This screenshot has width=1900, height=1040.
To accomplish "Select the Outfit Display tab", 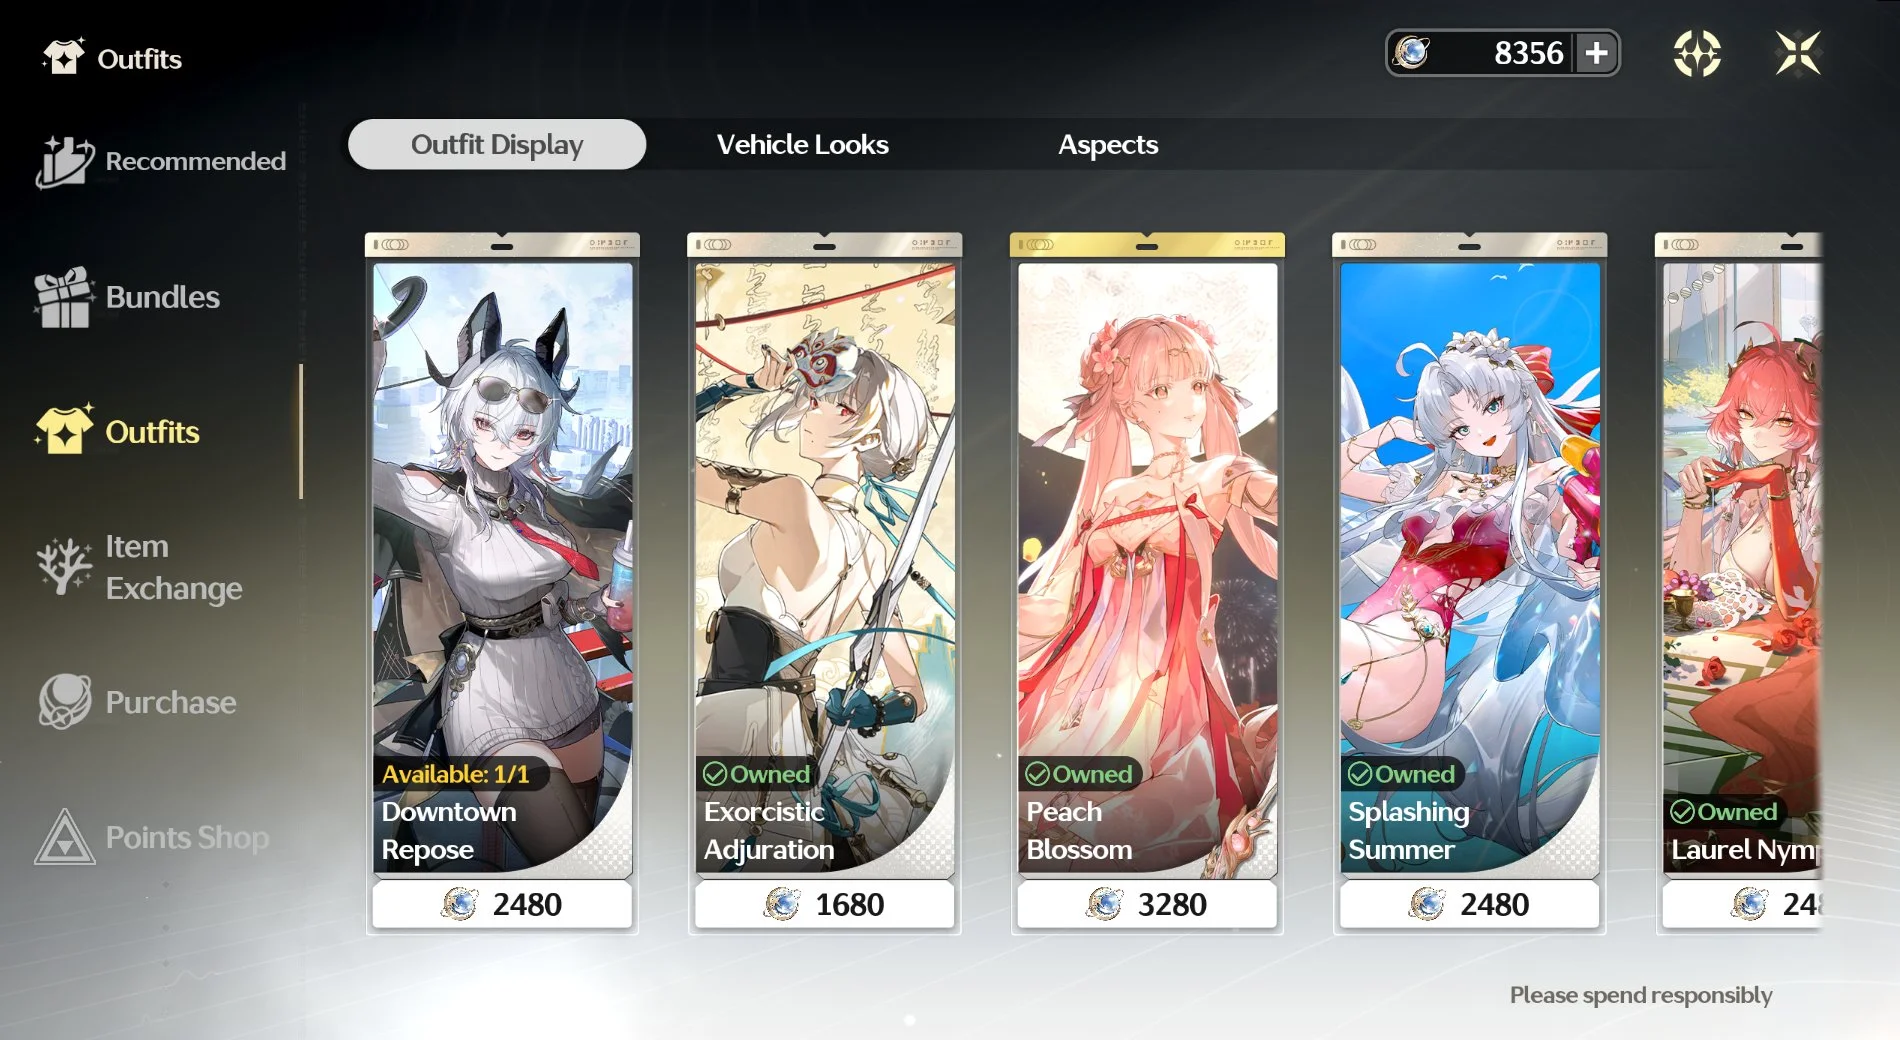I will pyautogui.click(x=497, y=144).
